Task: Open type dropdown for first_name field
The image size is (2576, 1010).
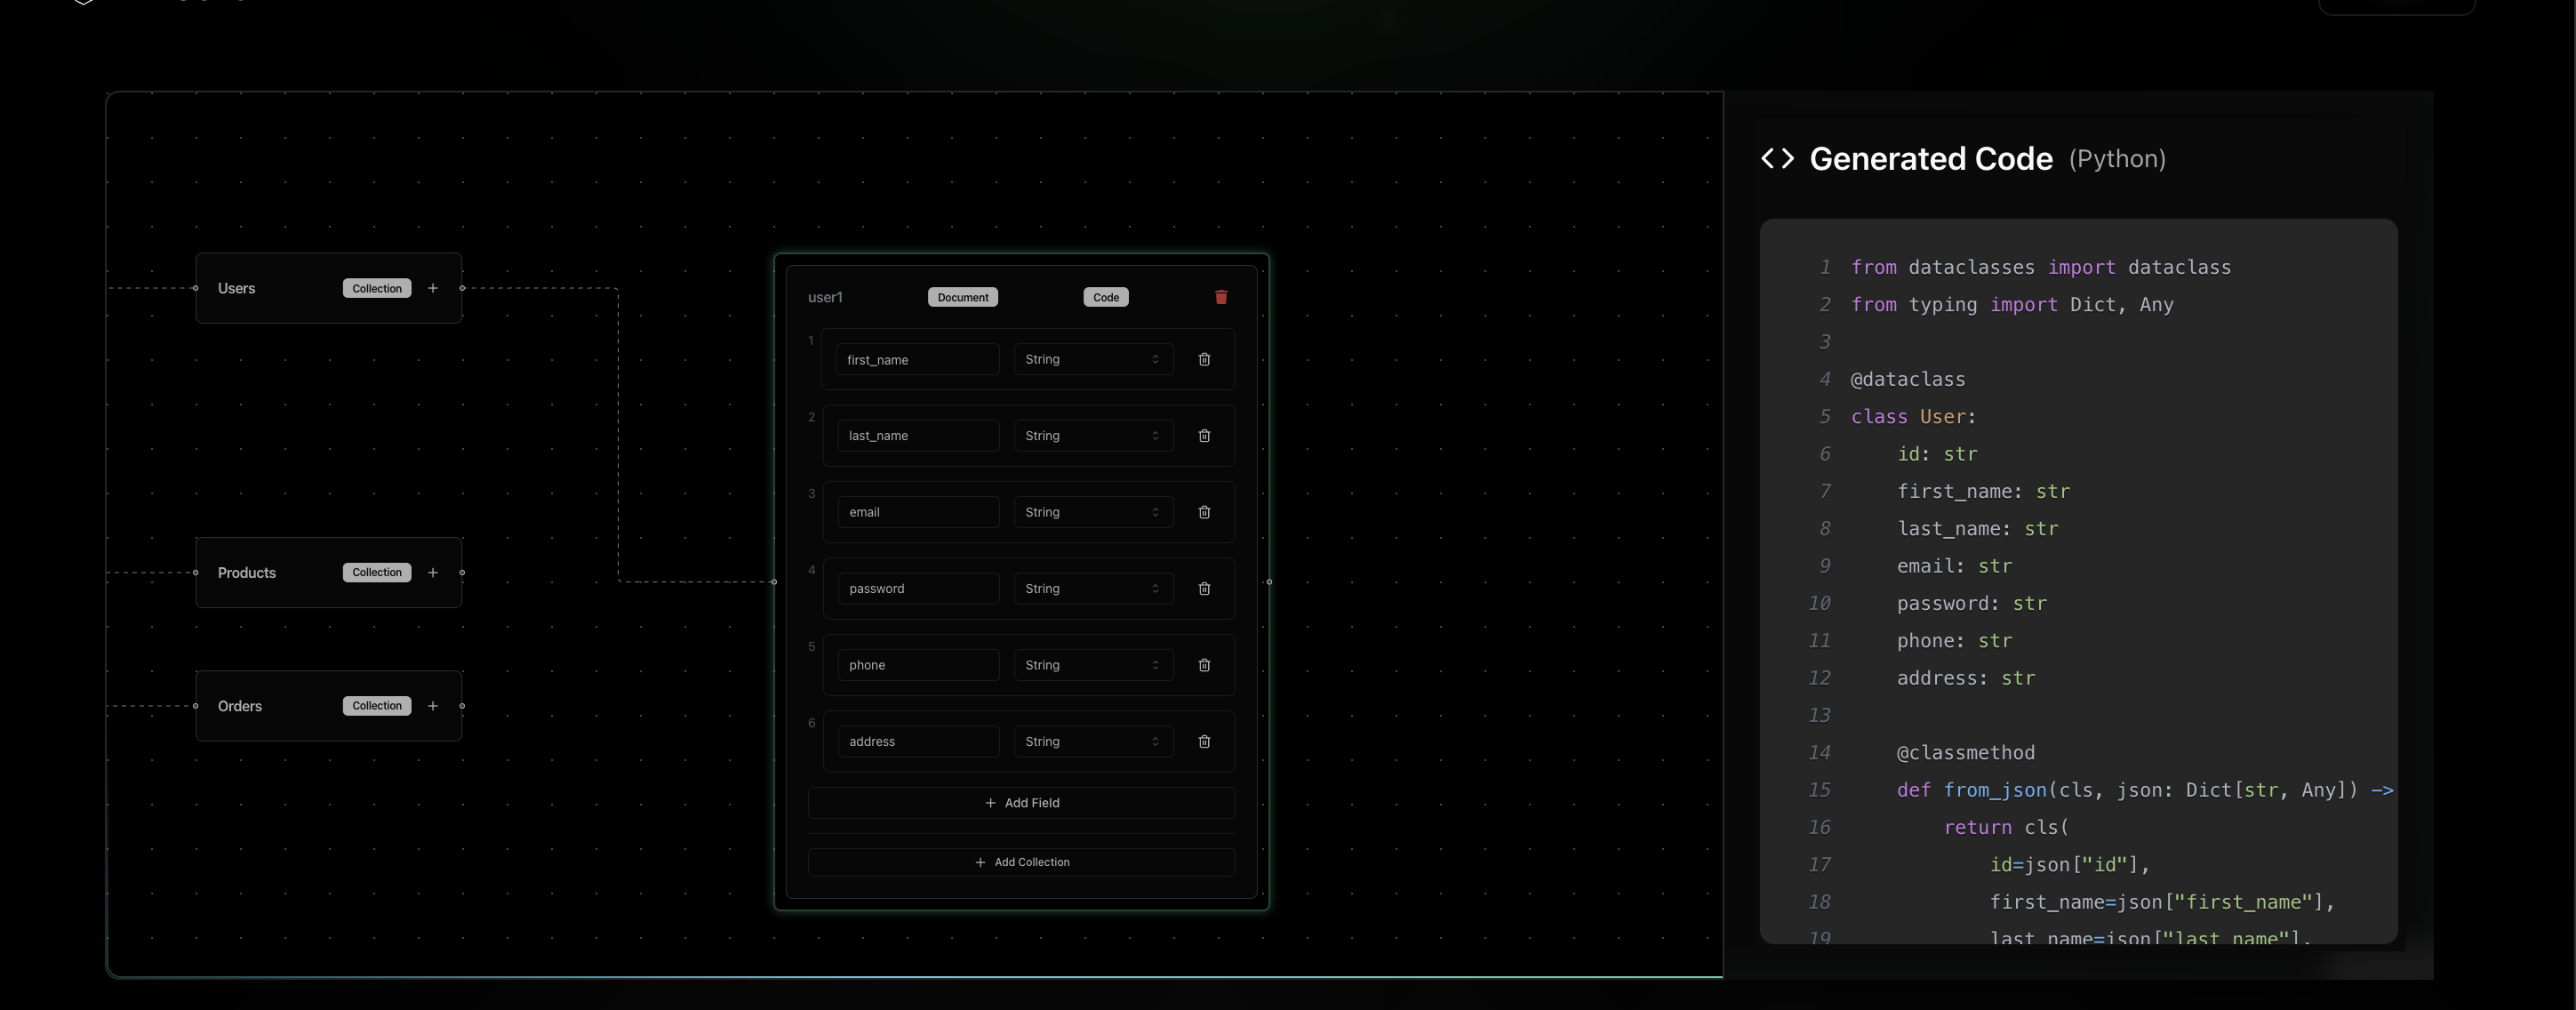Action: point(1092,359)
